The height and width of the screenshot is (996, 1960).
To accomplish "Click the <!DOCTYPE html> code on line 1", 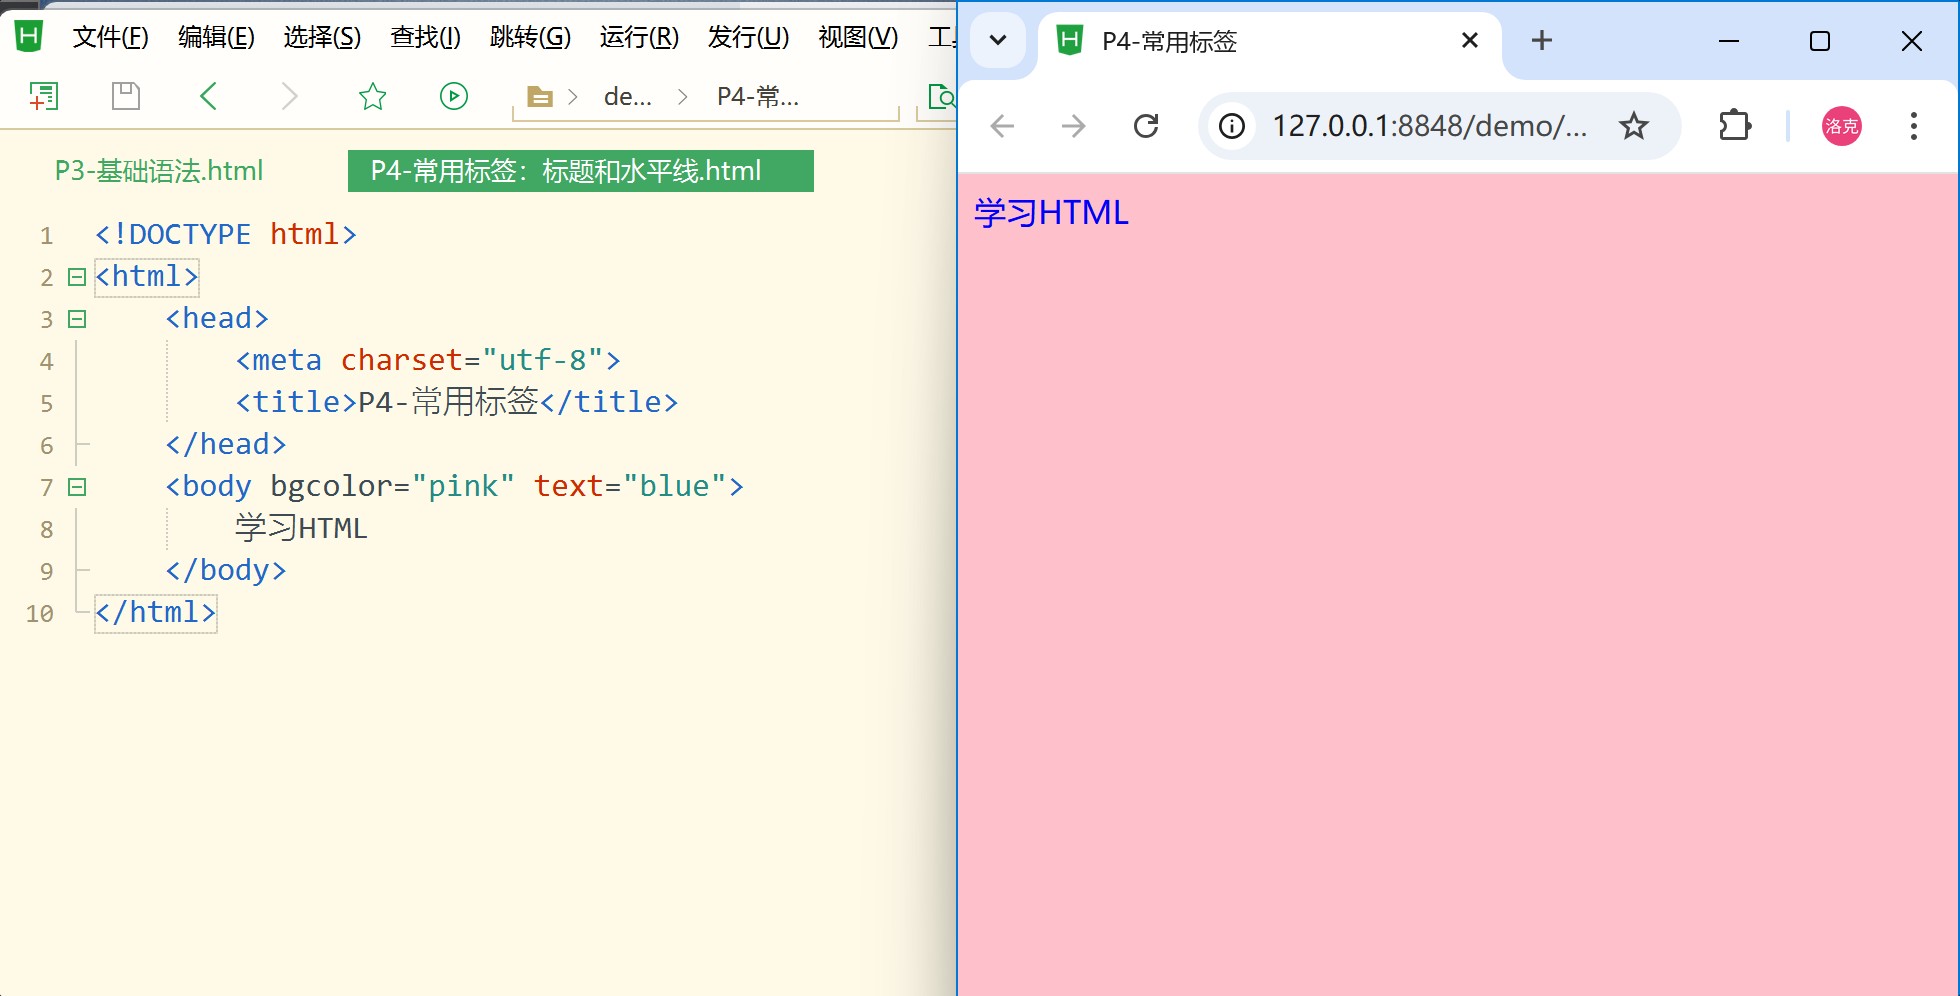I will 226,234.
